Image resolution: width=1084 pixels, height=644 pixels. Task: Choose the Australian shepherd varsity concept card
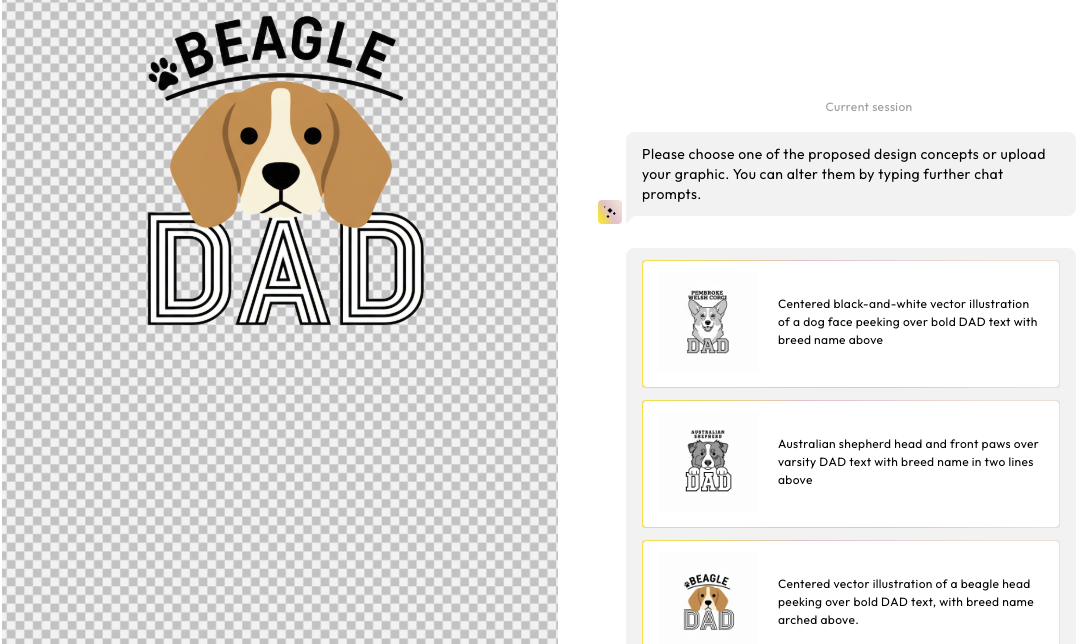[850, 464]
